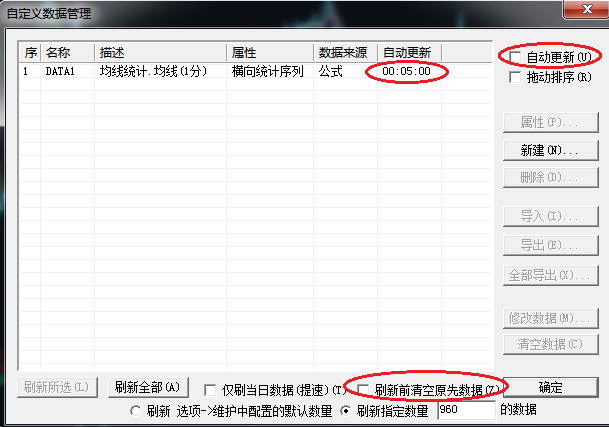Click row number 1 cell
The height and width of the screenshot is (427, 609).
(x=26, y=71)
